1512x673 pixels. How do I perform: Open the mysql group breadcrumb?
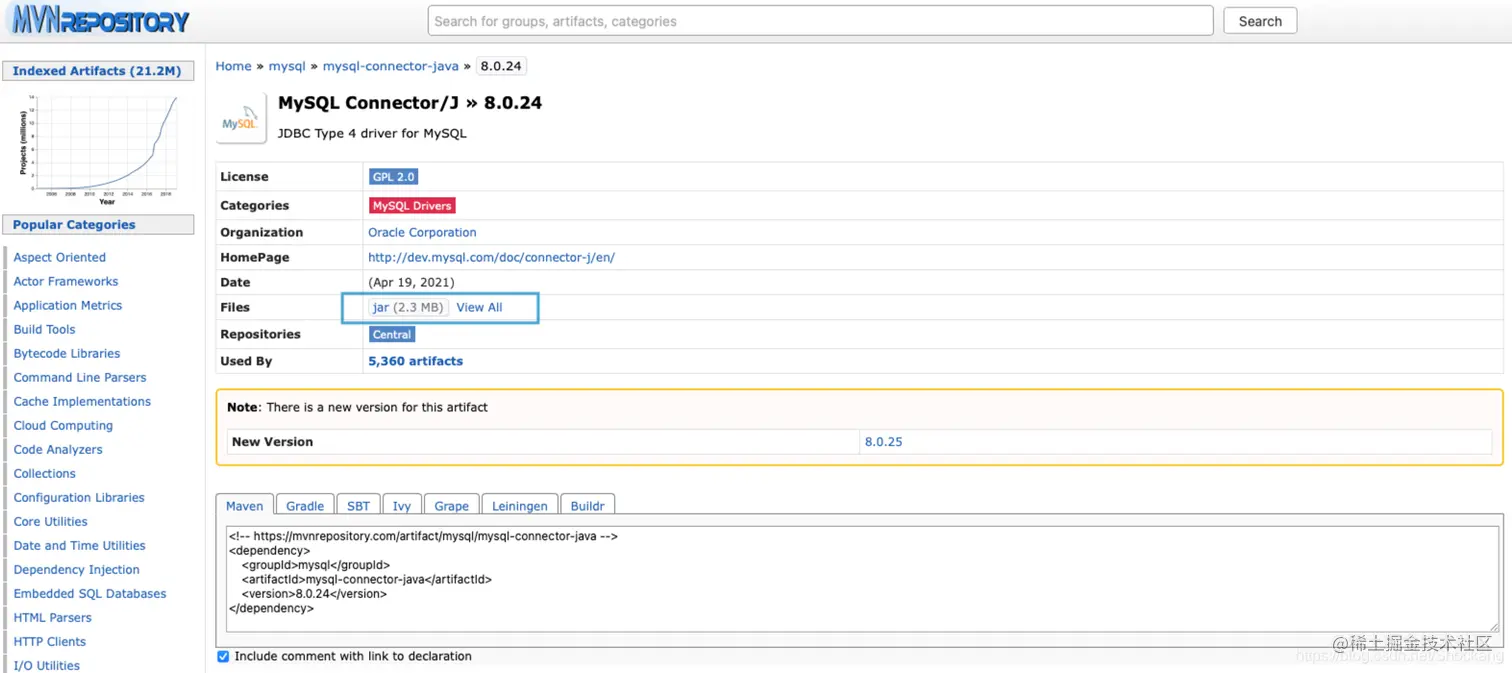(287, 66)
